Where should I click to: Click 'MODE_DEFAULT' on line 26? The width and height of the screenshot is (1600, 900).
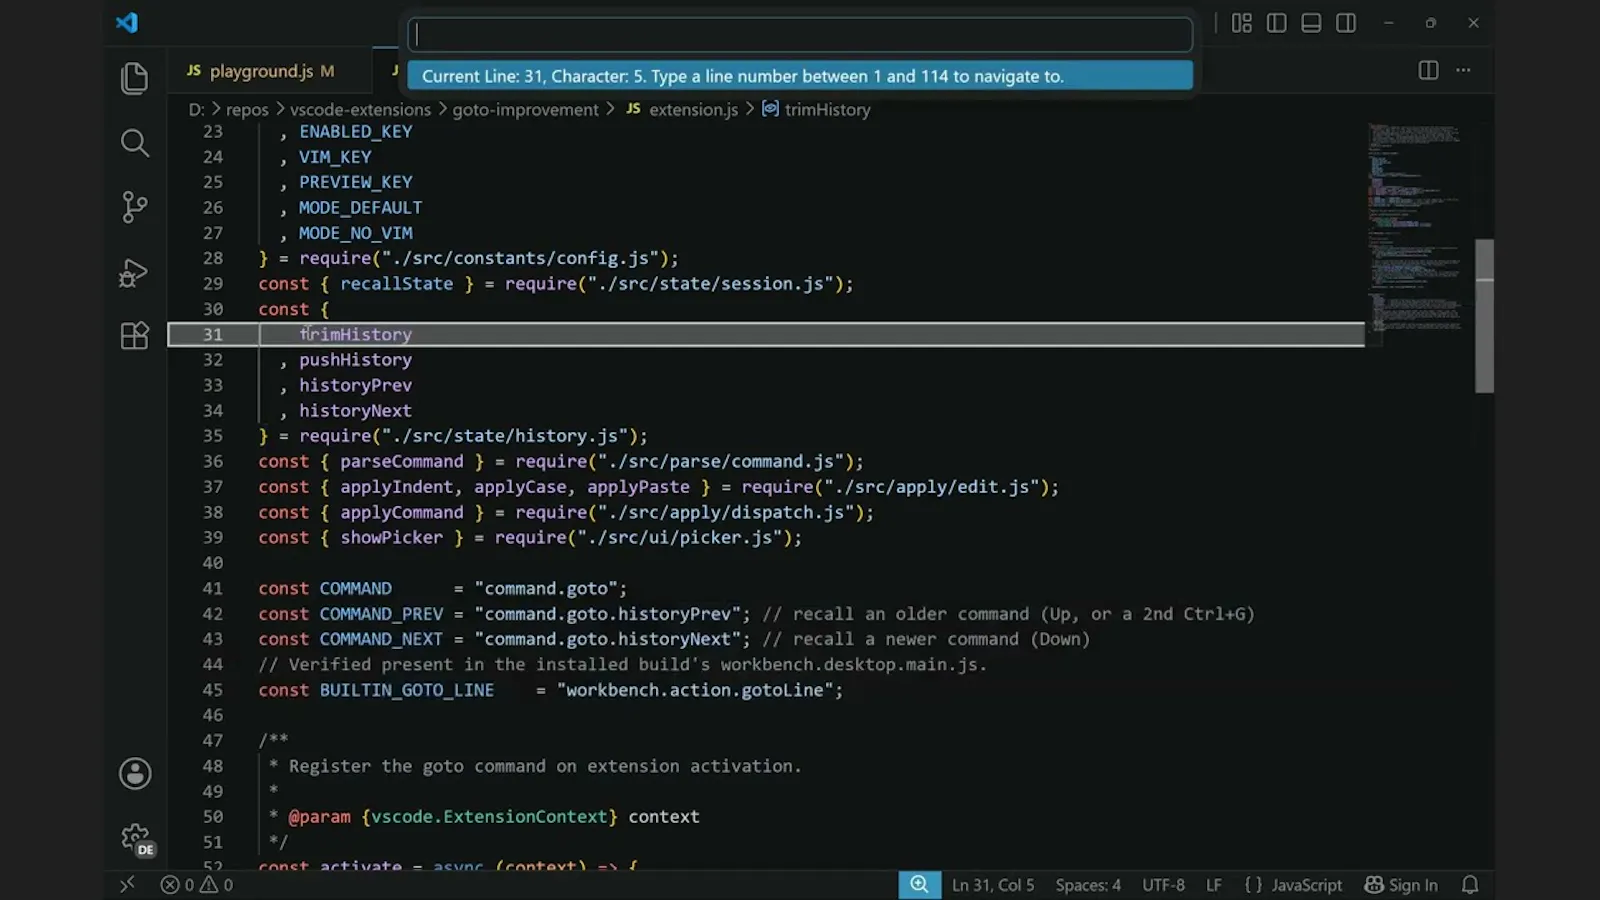360,208
